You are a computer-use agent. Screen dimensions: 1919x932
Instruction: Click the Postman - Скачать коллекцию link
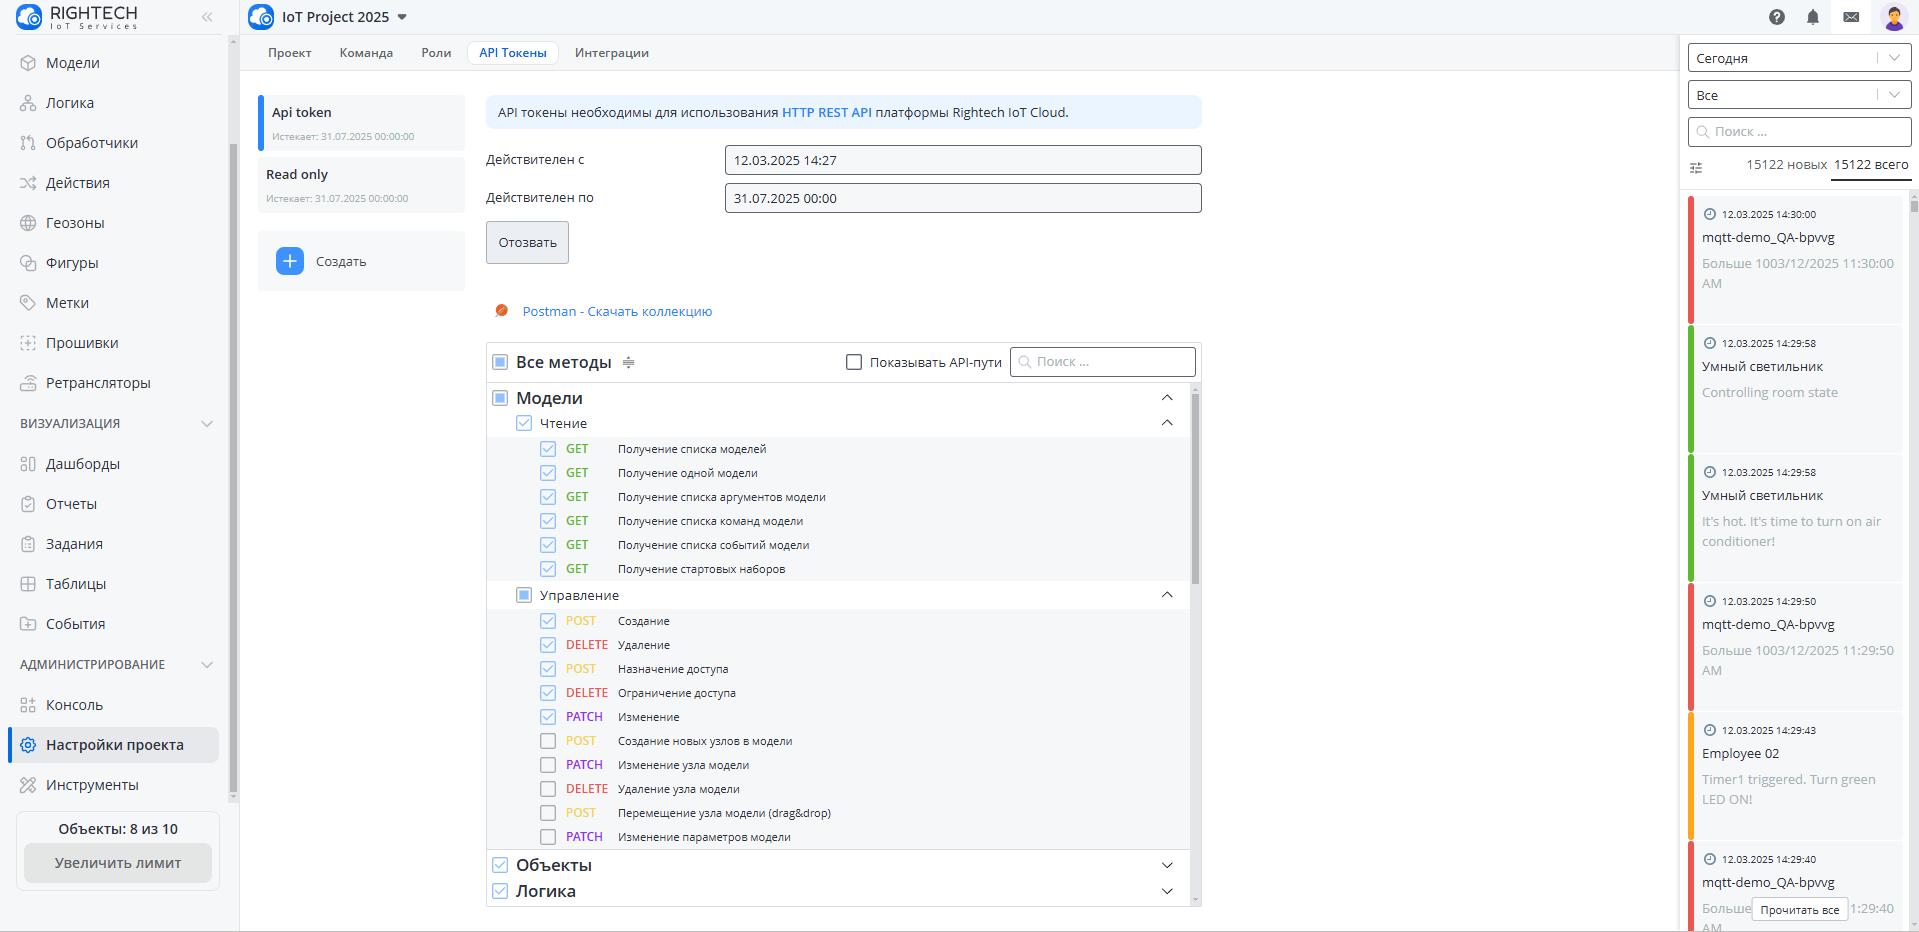click(617, 312)
